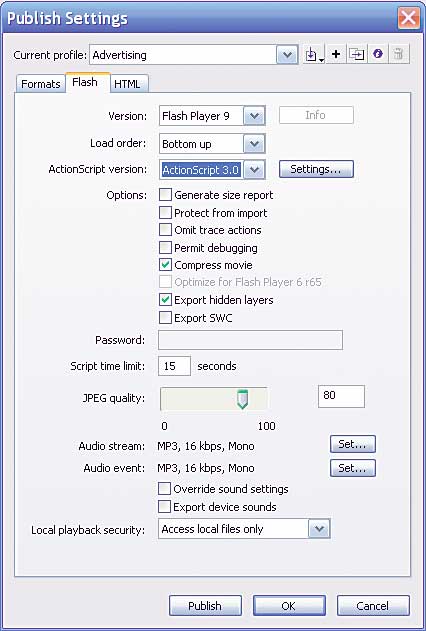Toggle Export hidden layers checkbox
426x631 pixels.
(165, 300)
